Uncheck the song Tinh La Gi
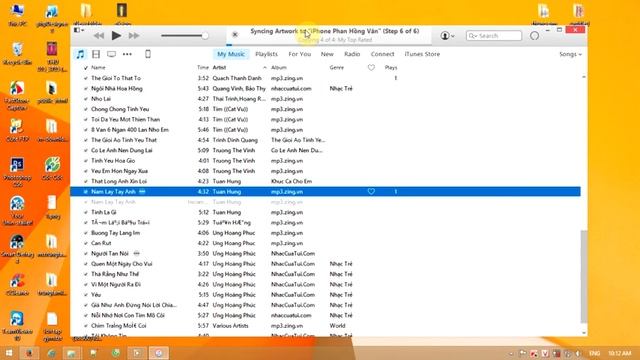This screenshot has height=360, width=640. click(85, 212)
